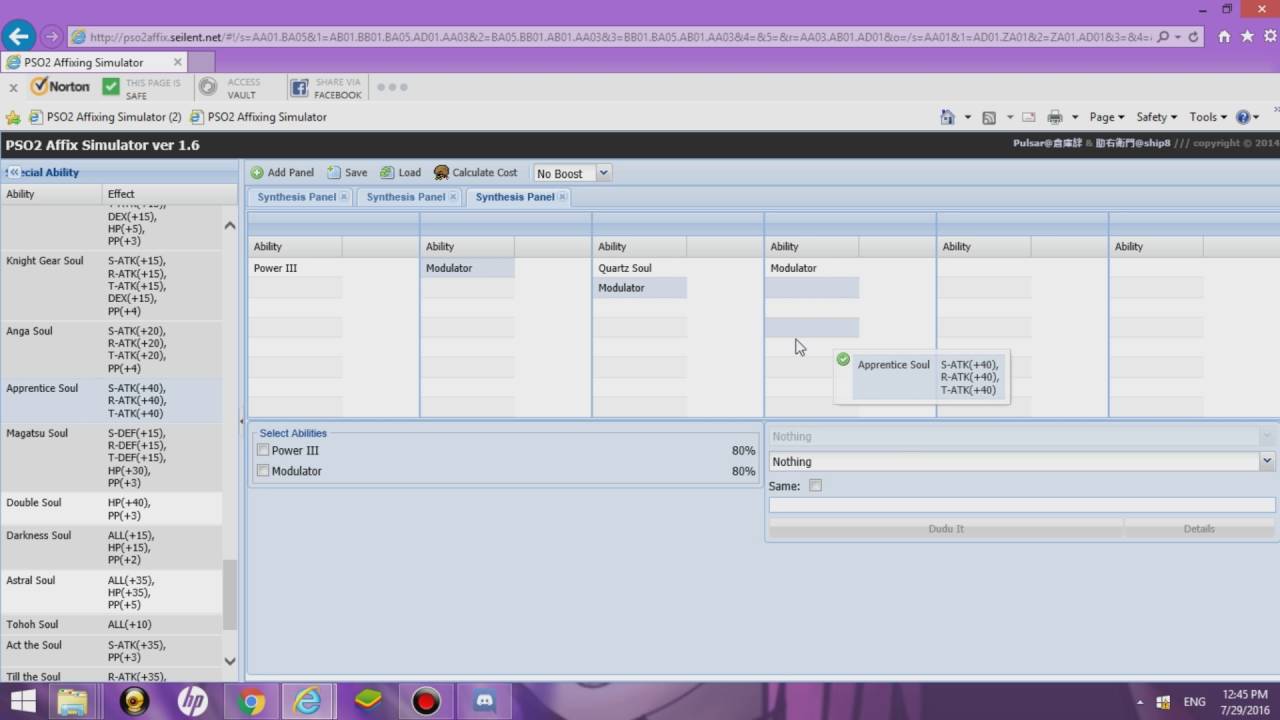The width and height of the screenshot is (1280, 720).
Task: Close the Norton toolbar with the X
Action: tap(13, 88)
